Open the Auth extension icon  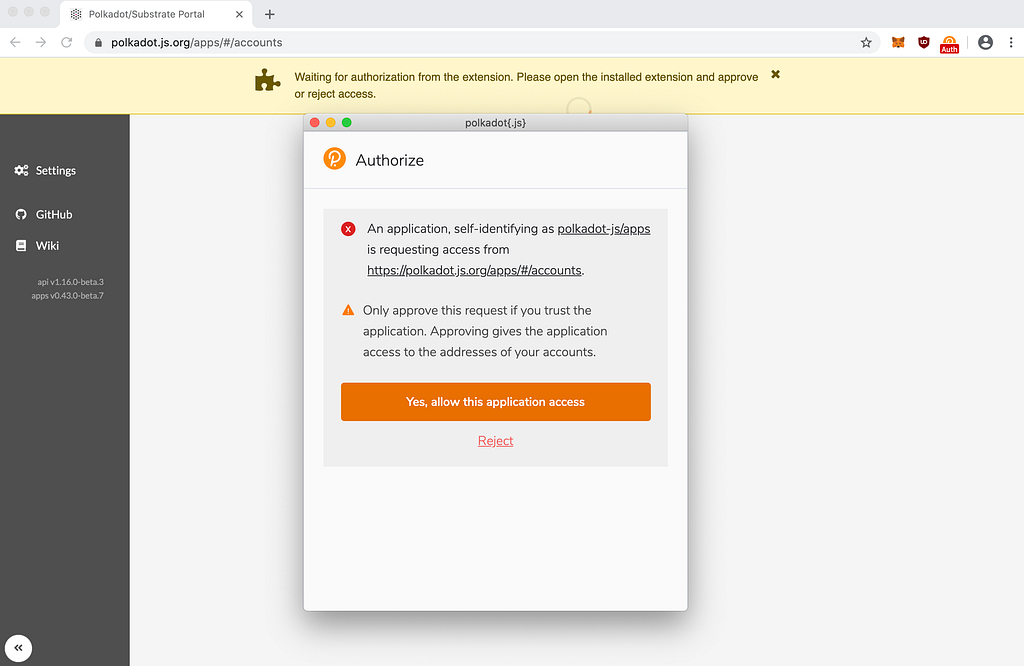point(950,44)
